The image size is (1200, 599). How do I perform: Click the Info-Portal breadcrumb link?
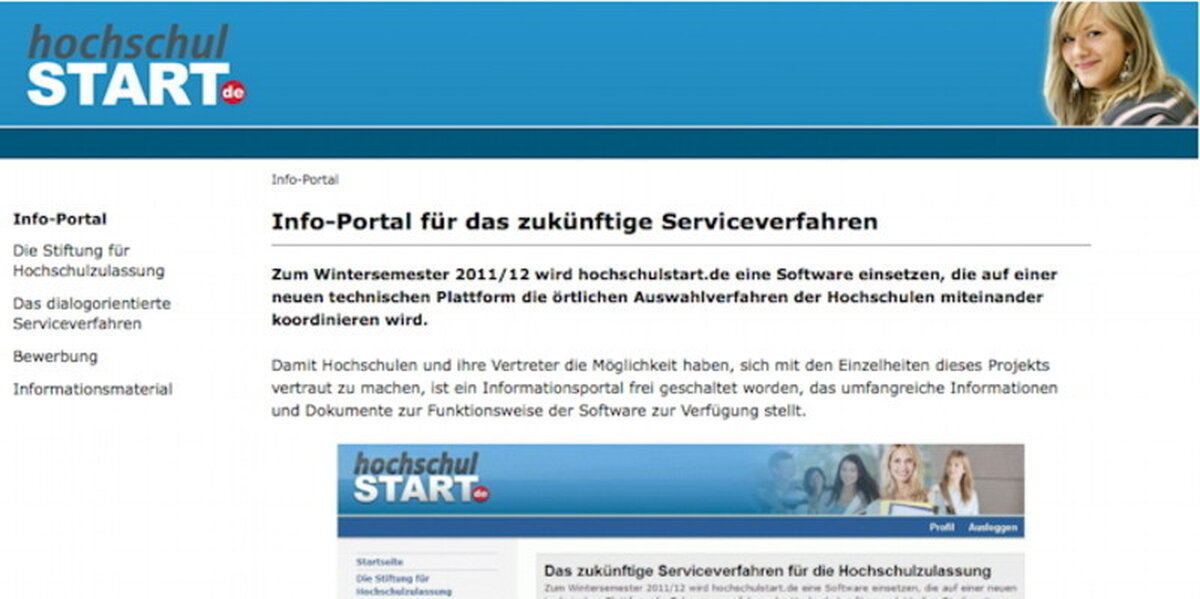(305, 180)
